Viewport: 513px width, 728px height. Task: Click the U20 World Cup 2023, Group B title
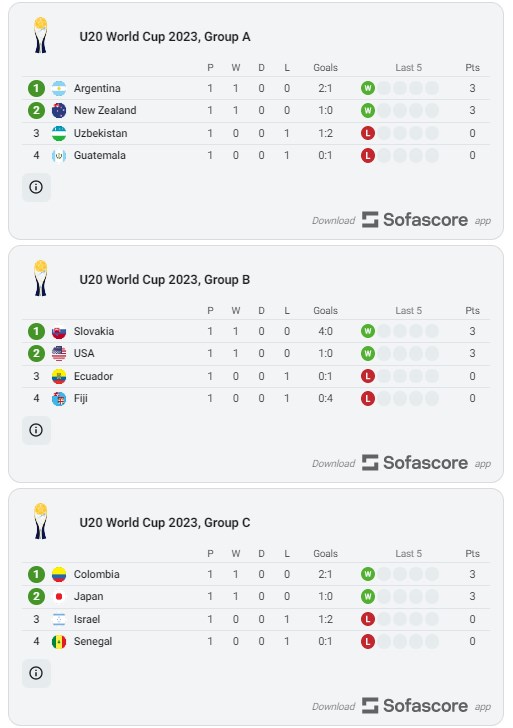click(165, 280)
